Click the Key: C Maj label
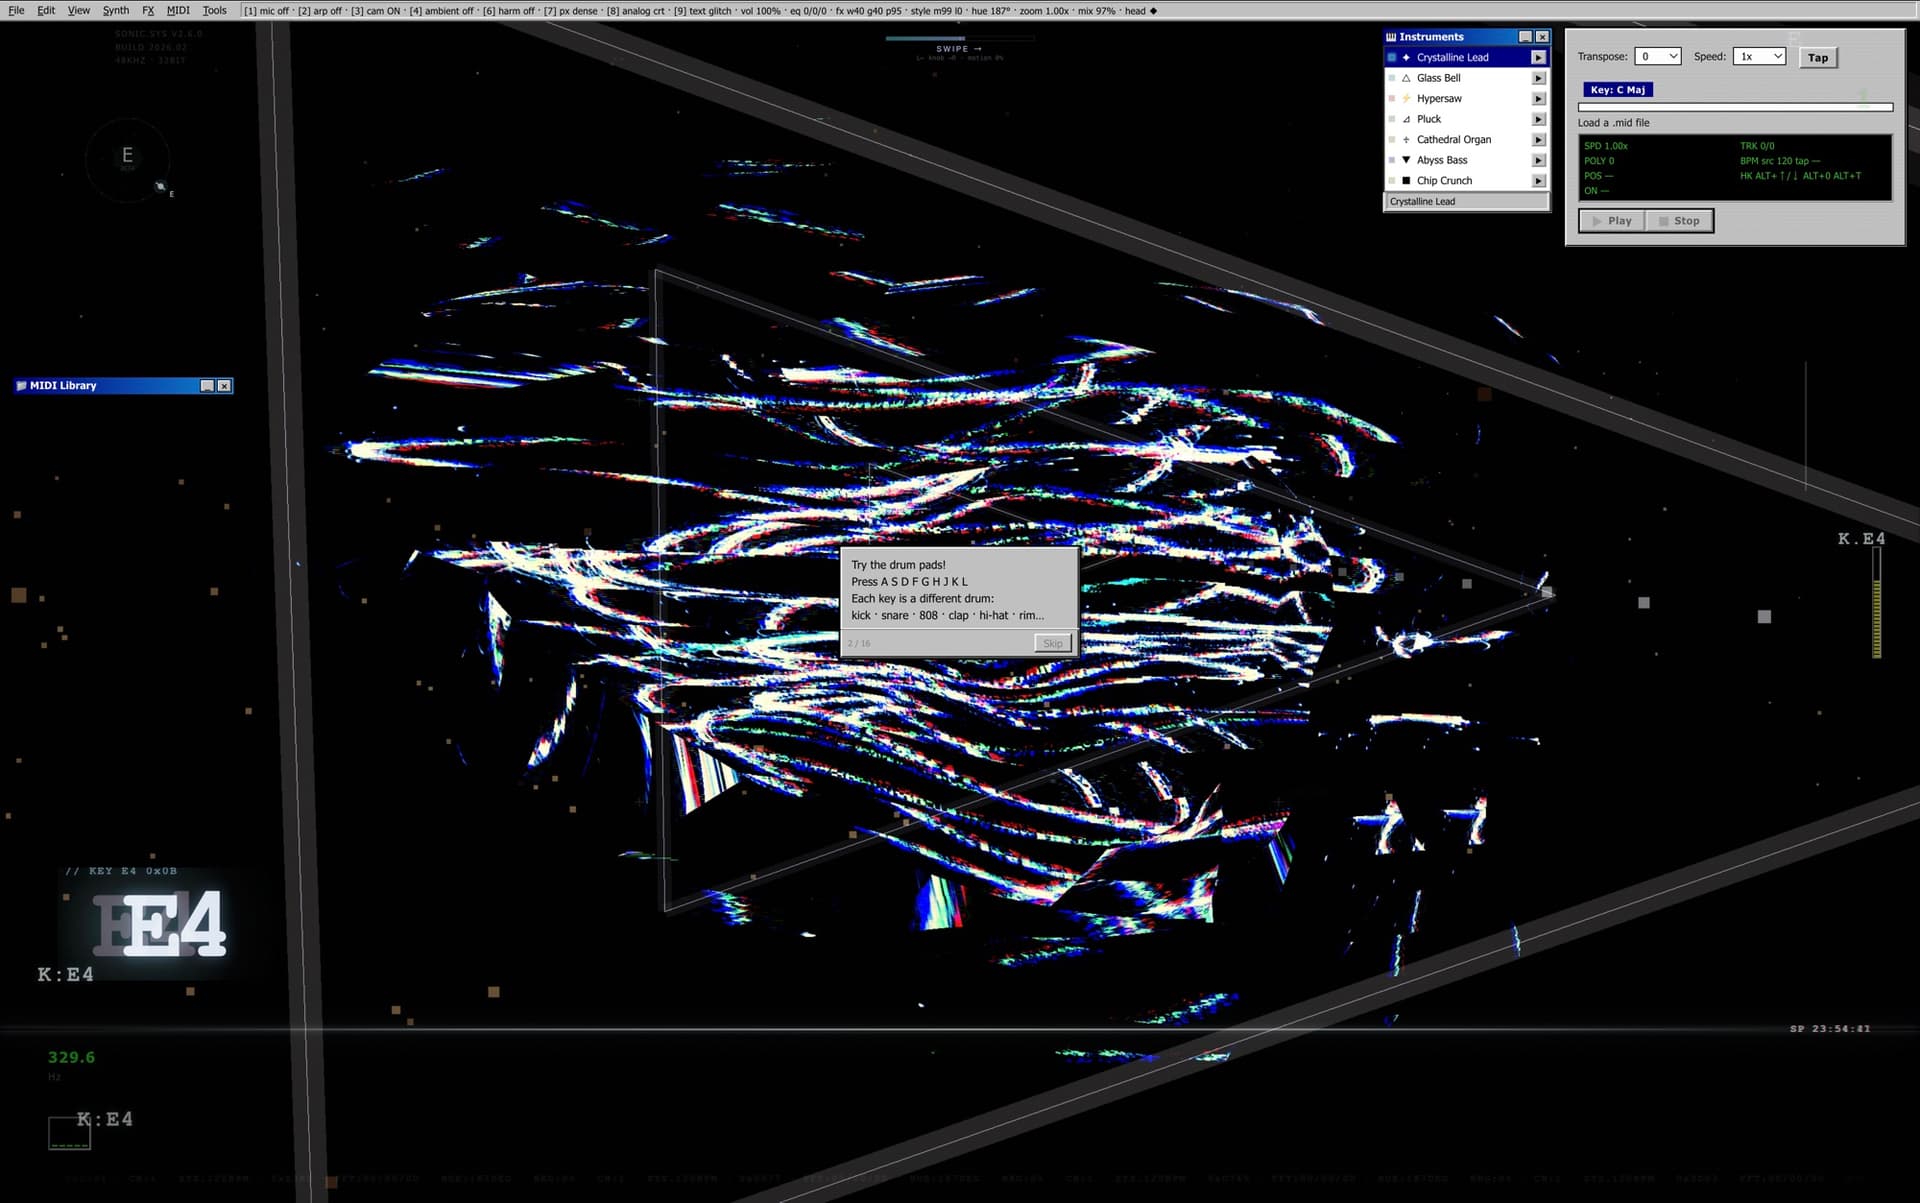 pos(1617,90)
